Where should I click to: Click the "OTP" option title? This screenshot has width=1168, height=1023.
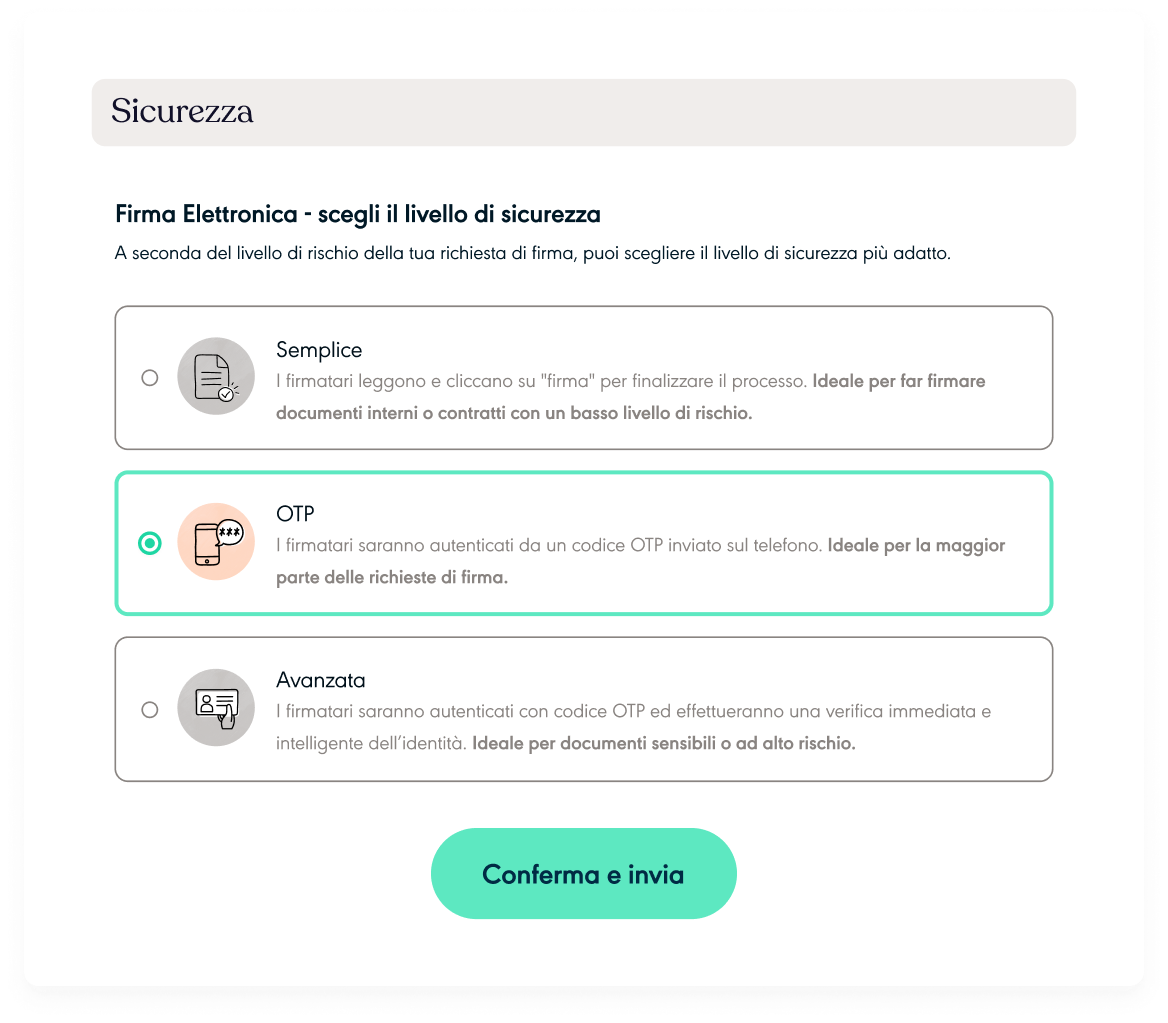coord(295,514)
